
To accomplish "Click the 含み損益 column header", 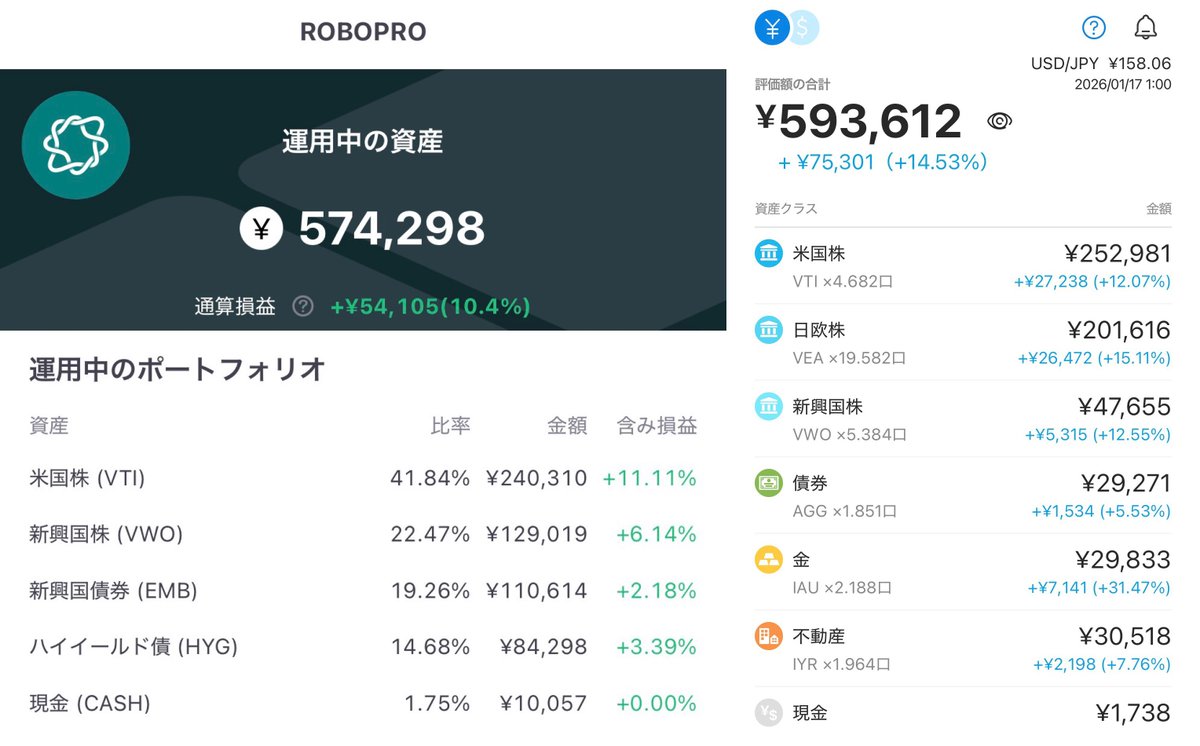I will tap(657, 426).
